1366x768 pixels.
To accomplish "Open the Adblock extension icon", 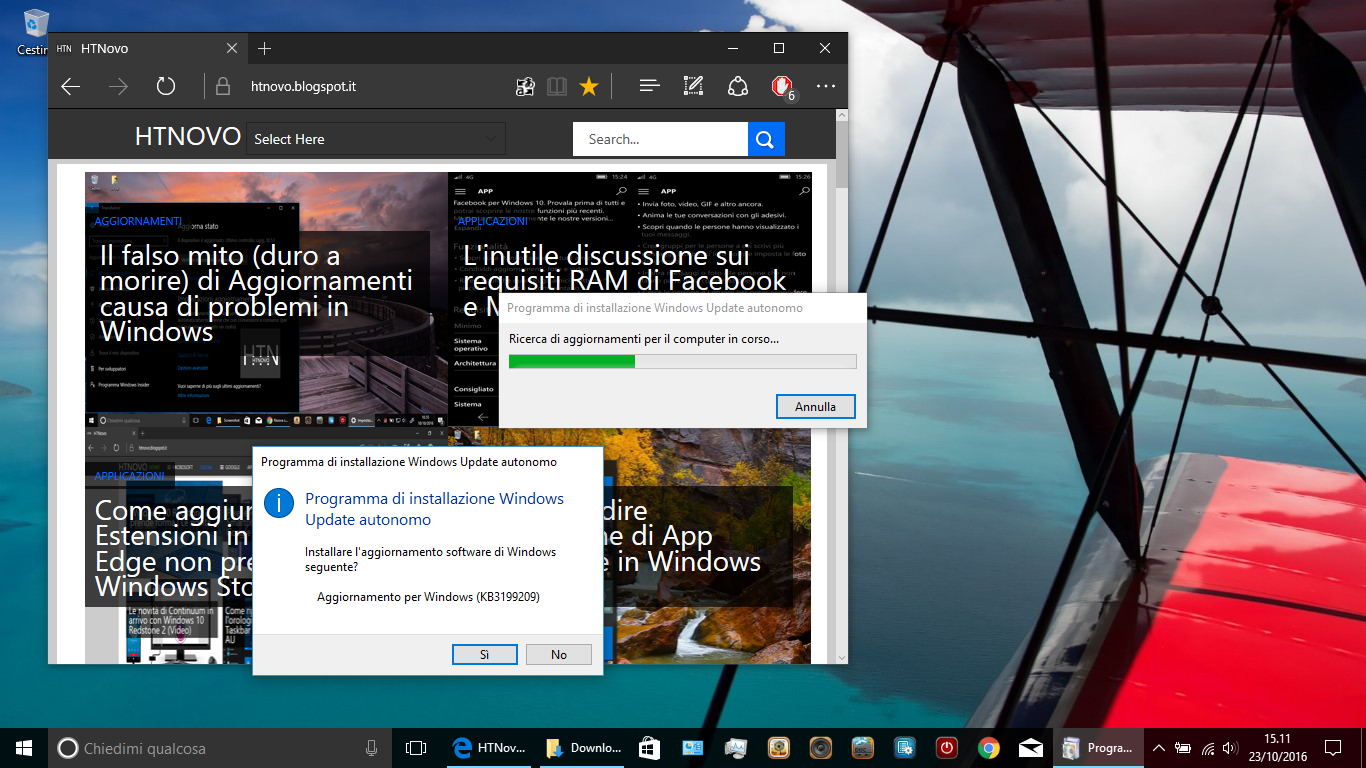I will pyautogui.click(x=783, y=88).
